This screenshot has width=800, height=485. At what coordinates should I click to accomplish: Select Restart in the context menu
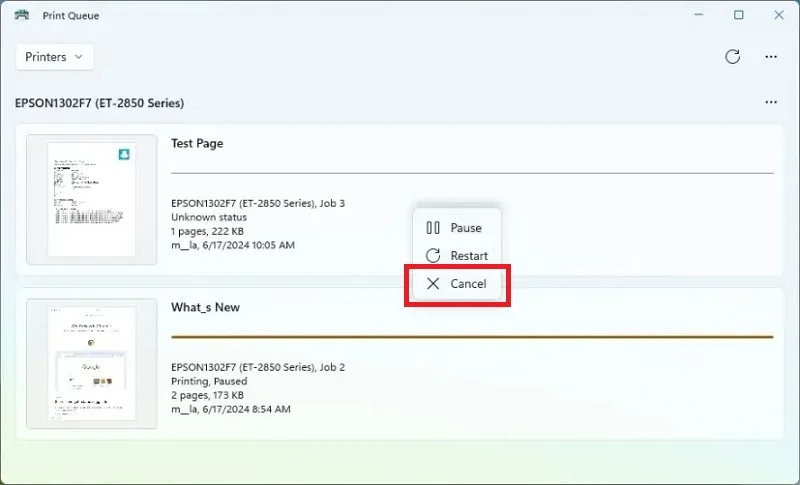(x=457, y=256)
